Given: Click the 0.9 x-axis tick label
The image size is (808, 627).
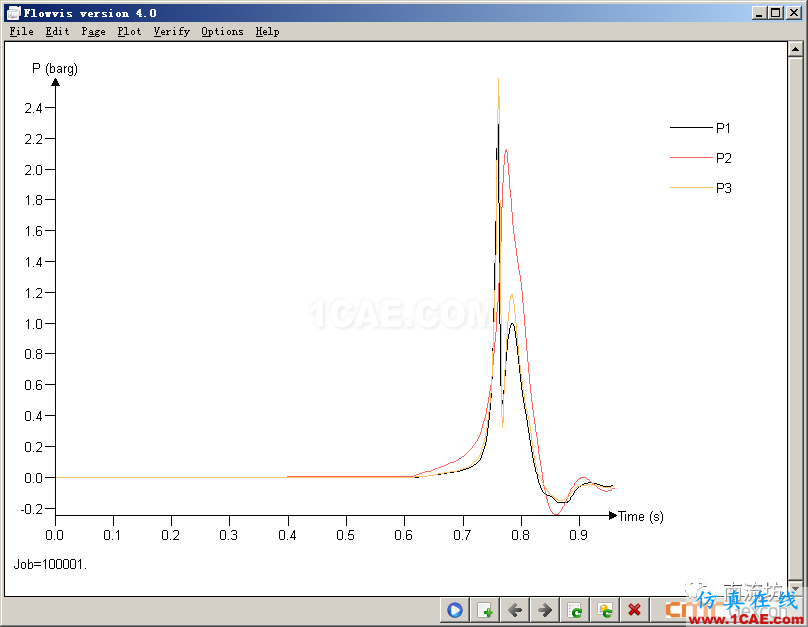Looking at the screenshot, I should coord(578,535).
